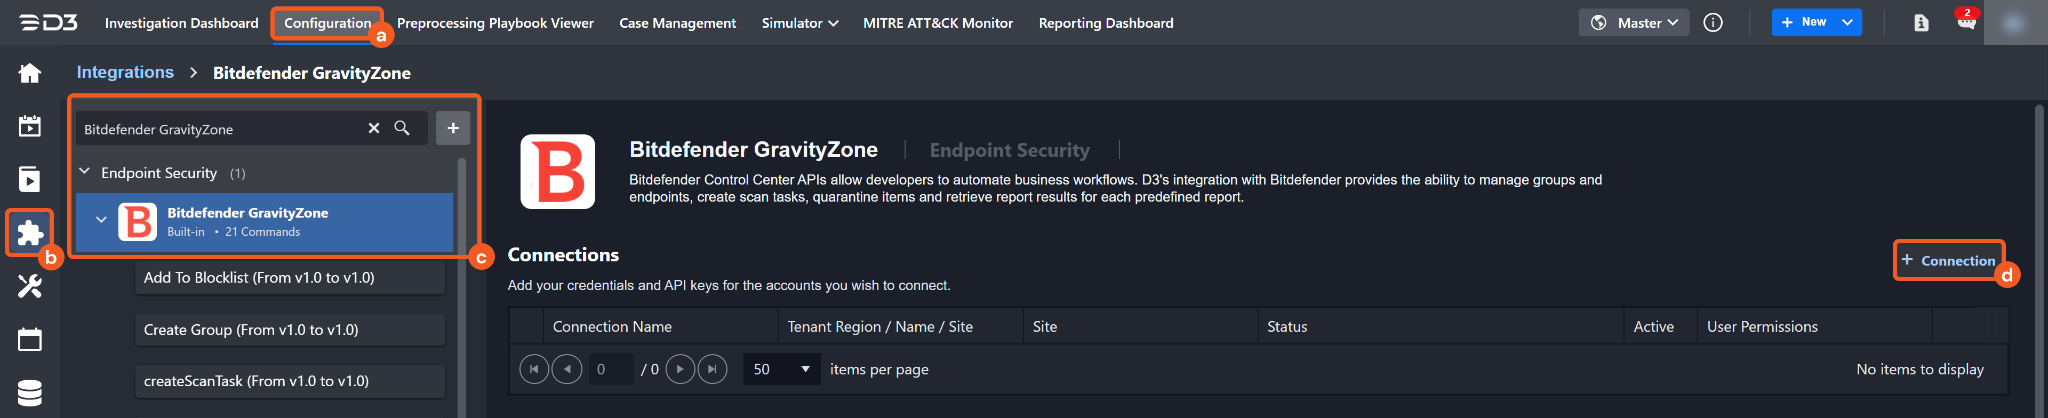
Task: Open the database stack icon in sidebar
Action: (30, 393)
